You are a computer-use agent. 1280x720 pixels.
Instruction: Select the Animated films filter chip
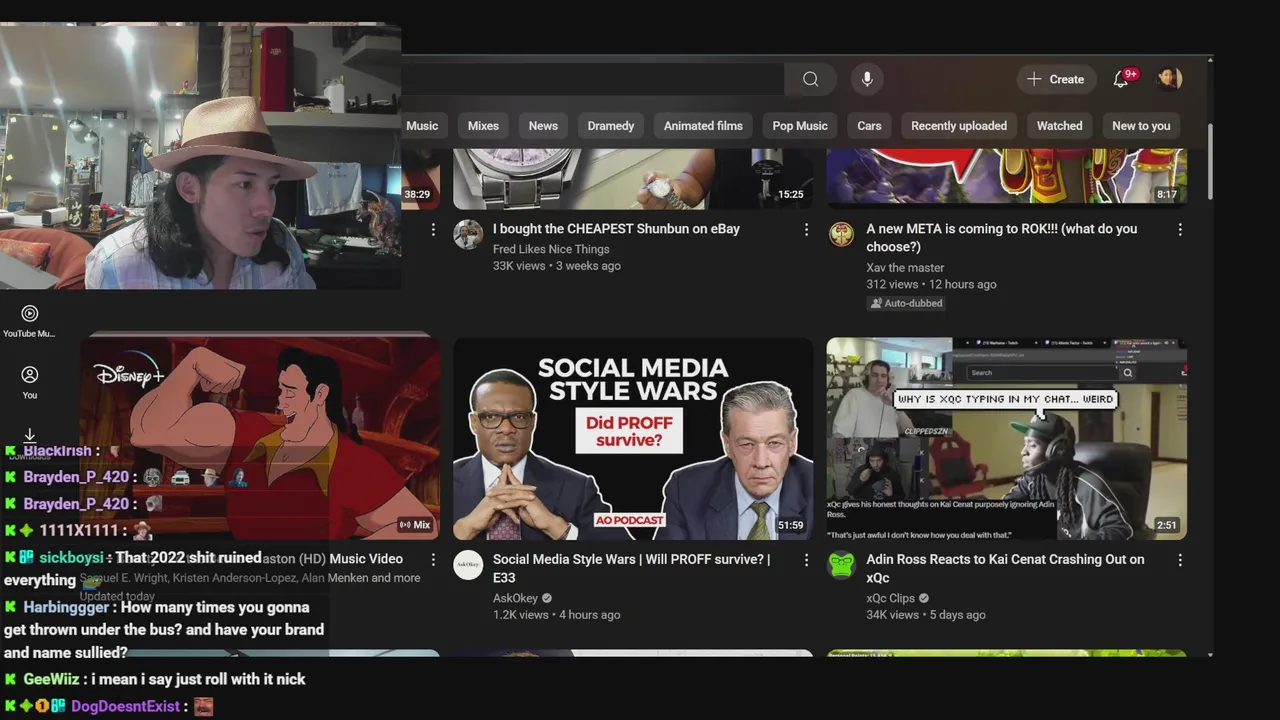pyautogui.click(x=703, y=126)
